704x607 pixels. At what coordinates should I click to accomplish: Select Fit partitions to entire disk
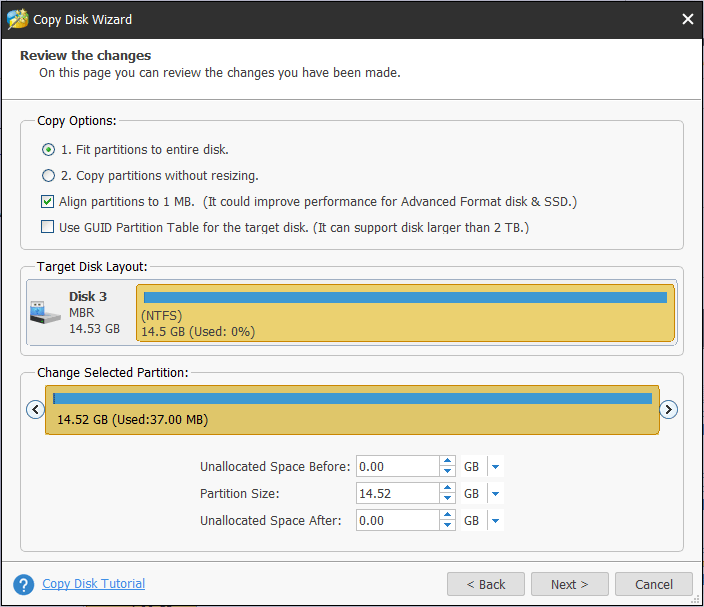point(48,150)
